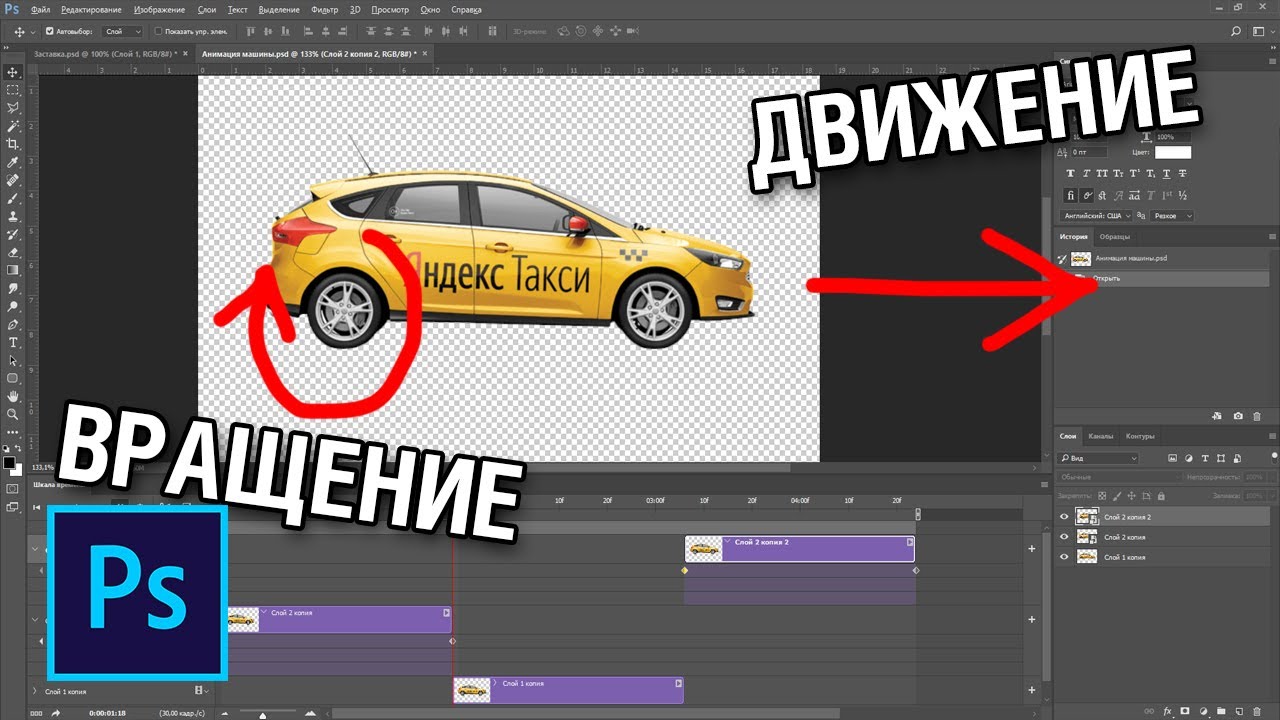Filter layers by type (T) icon
1280x720 pixels.
(x=1206, y=458)
